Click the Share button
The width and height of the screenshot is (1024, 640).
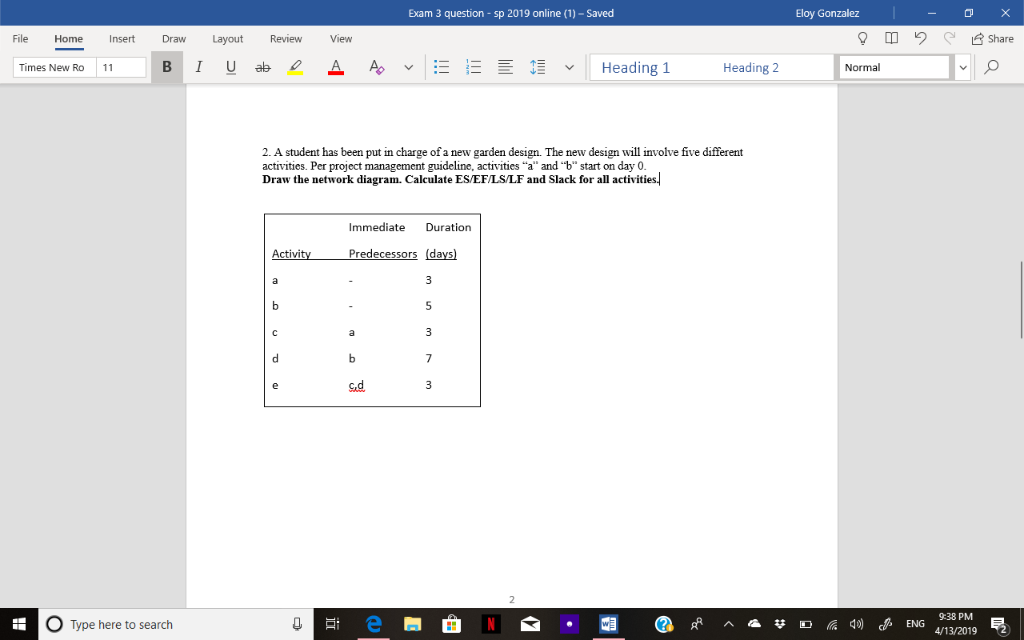(x=992, y=38)
